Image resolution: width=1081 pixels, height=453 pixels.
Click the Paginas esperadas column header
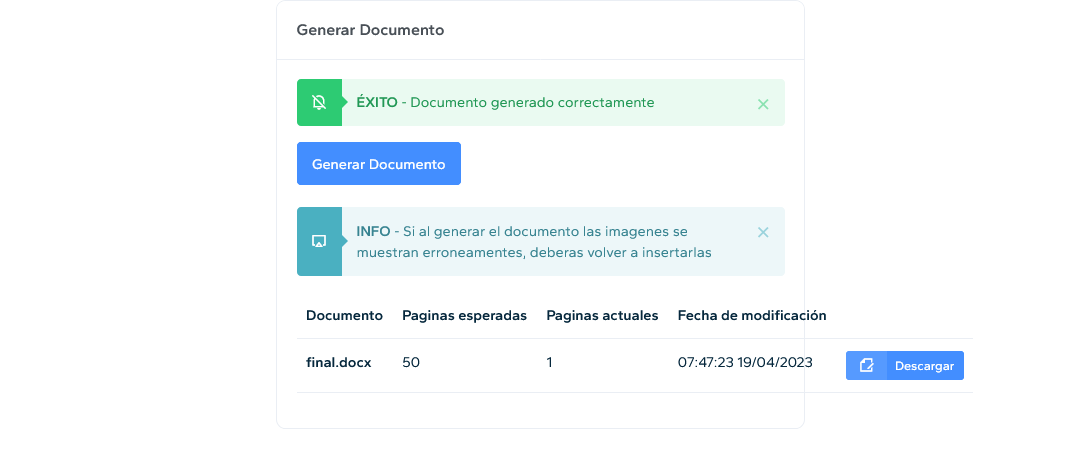[464, 315]
